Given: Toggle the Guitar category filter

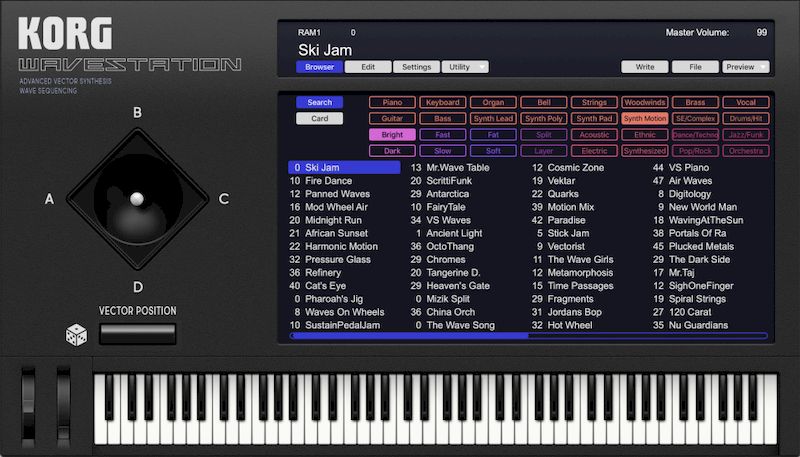Looking at the screenshot, I should tap(392, 119).
